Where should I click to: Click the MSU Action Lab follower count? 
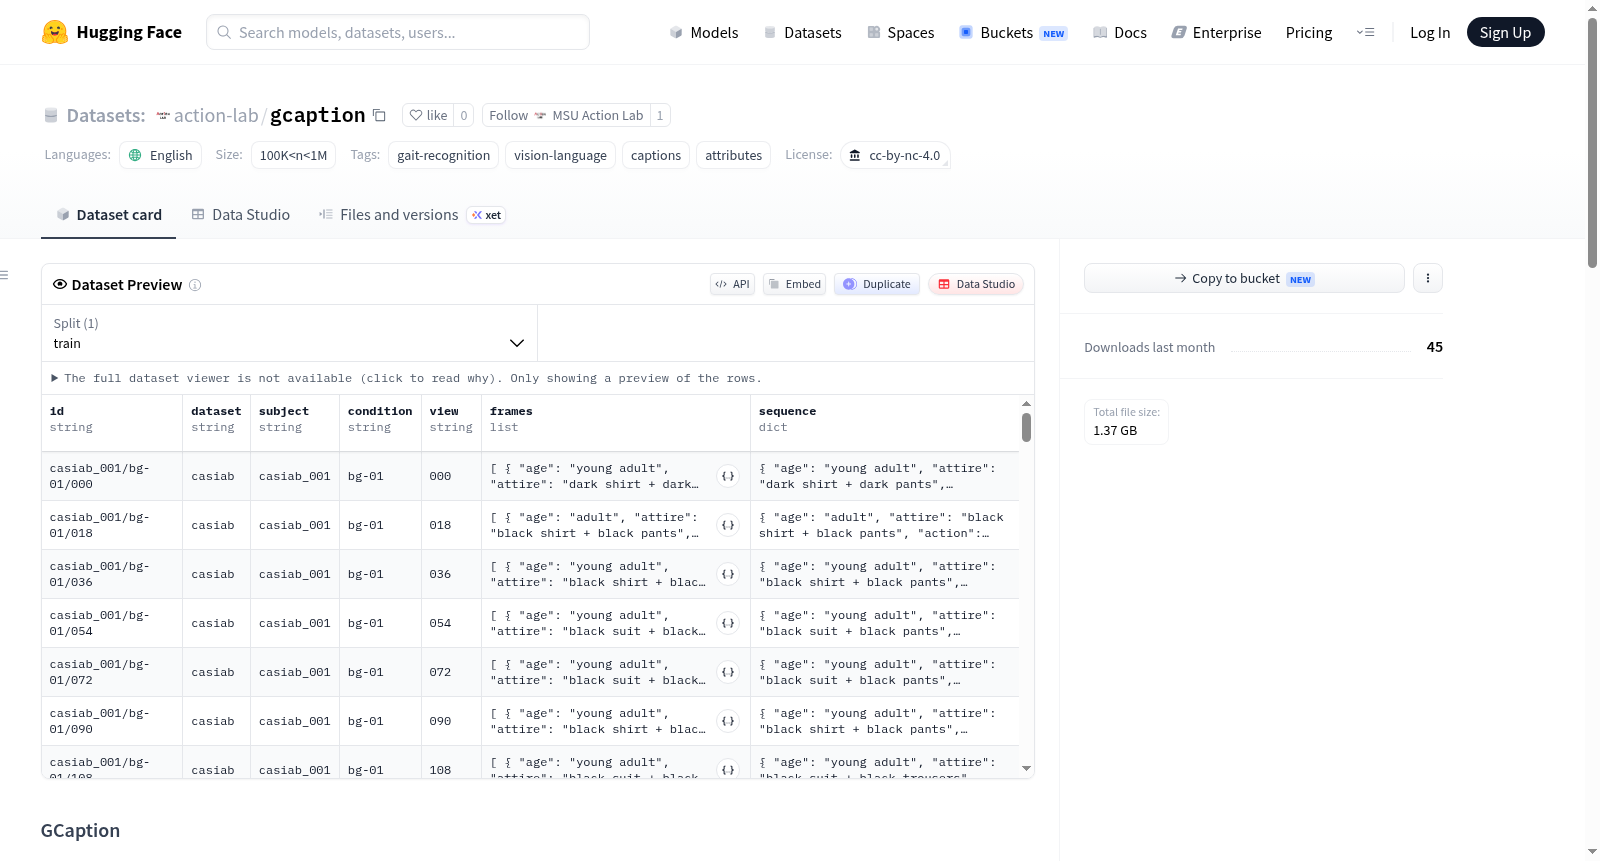click(660, 115)
